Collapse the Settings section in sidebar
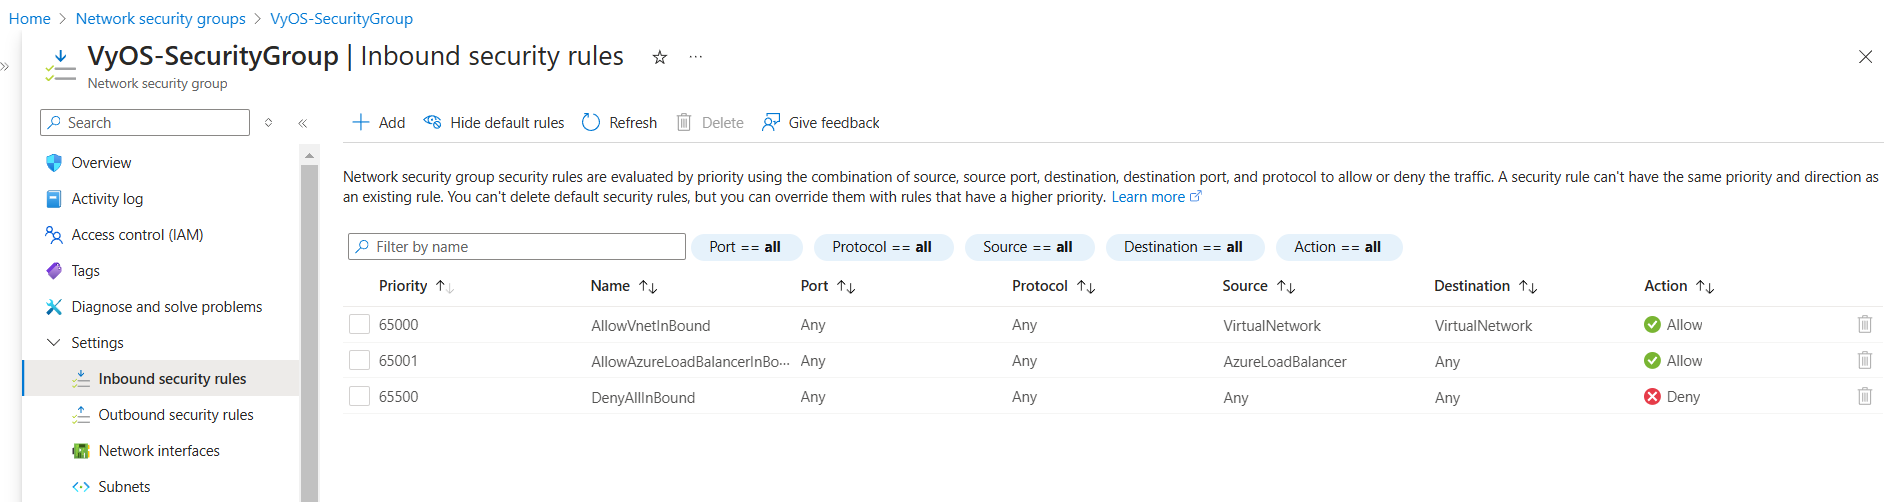The image size is (1892, 502). click(54, 342)
